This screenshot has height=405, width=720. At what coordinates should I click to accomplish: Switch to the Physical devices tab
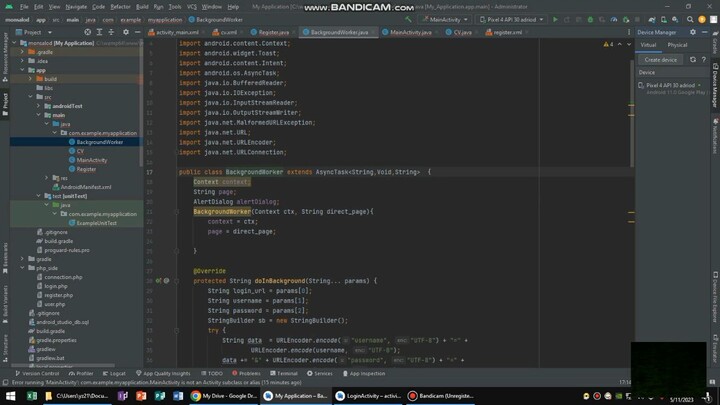tap(677, 45)
